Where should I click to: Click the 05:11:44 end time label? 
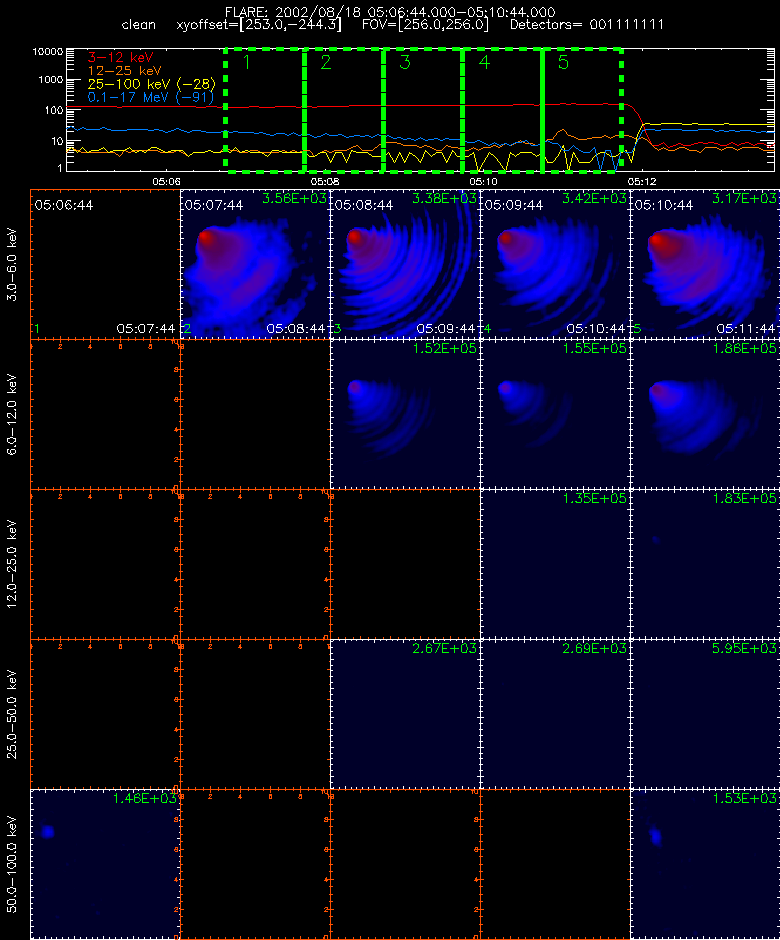click(746, 329)
